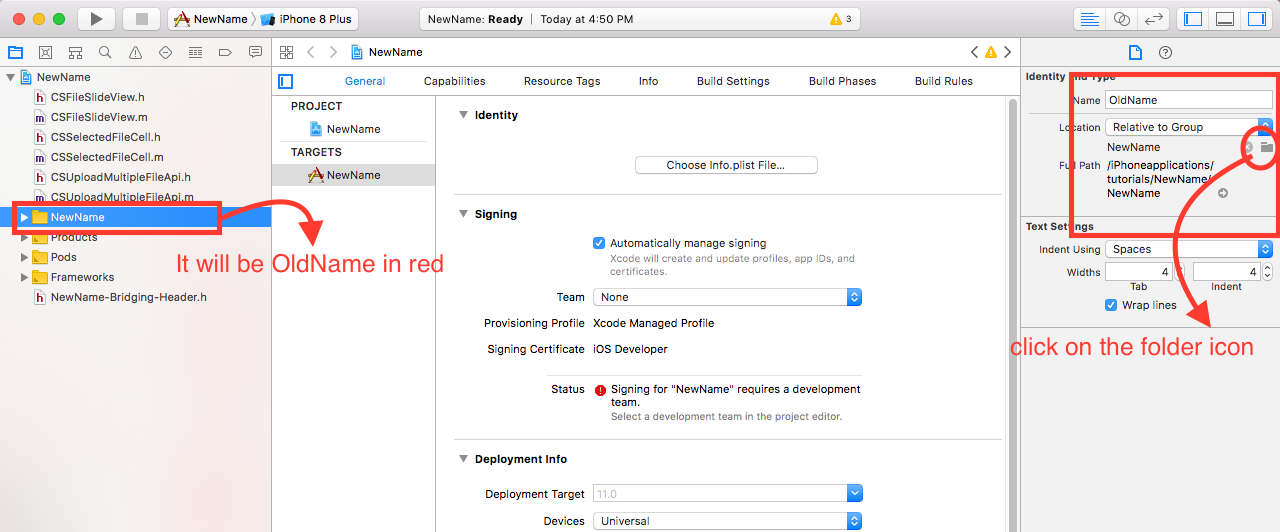The width and height of the screenshot is (1280, 532).
Task: Show the Assistant editor
Action: [1122, 19]
